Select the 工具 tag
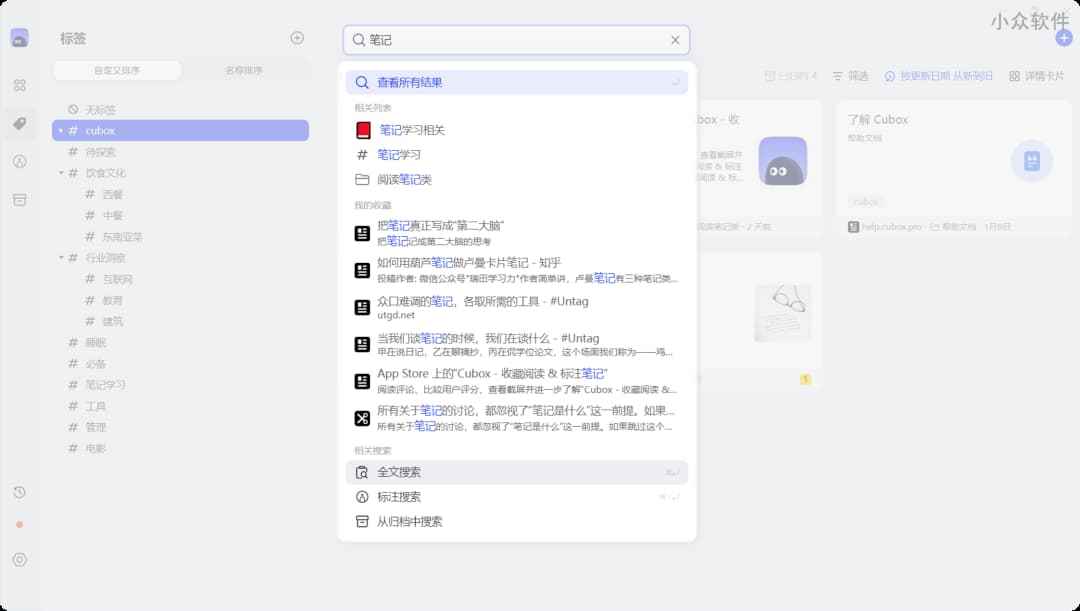The height and width of the screenshot is (611, 1080). (x=180, y=406)
